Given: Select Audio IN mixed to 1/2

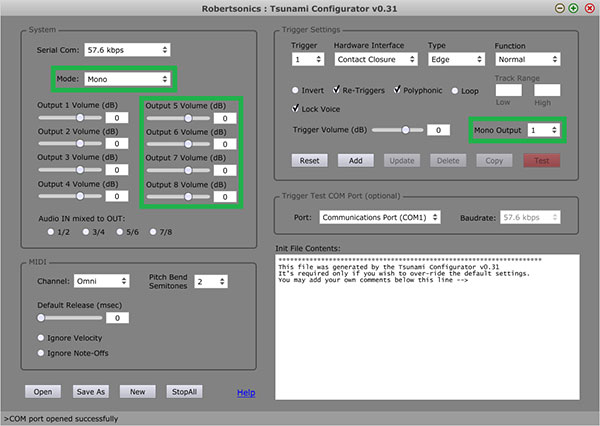Looking at the screenshot, I should [x=51, y=232].
